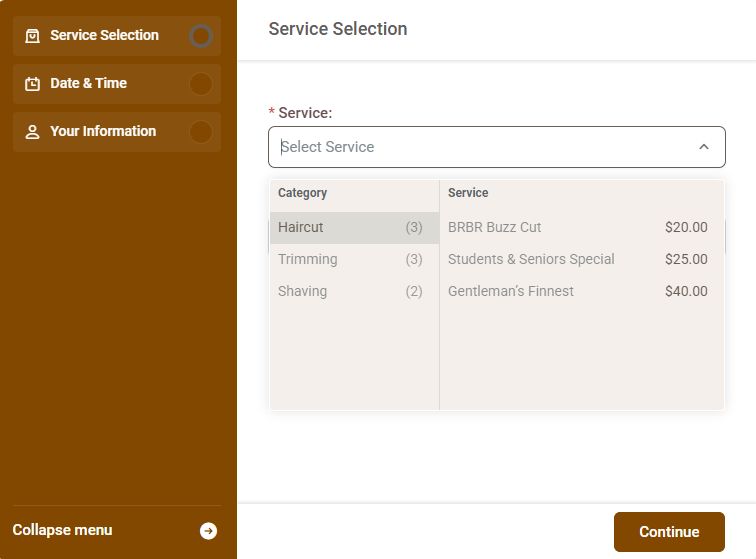Click the Service Selection shopping bag icon
The image size is (756, 559).
point(32,36)
